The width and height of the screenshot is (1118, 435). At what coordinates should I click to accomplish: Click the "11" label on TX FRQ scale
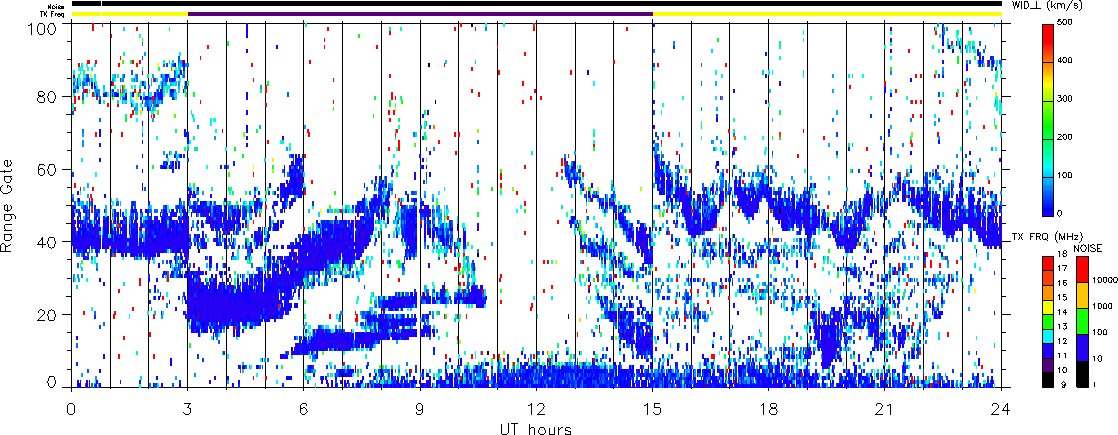(1062, 356)
